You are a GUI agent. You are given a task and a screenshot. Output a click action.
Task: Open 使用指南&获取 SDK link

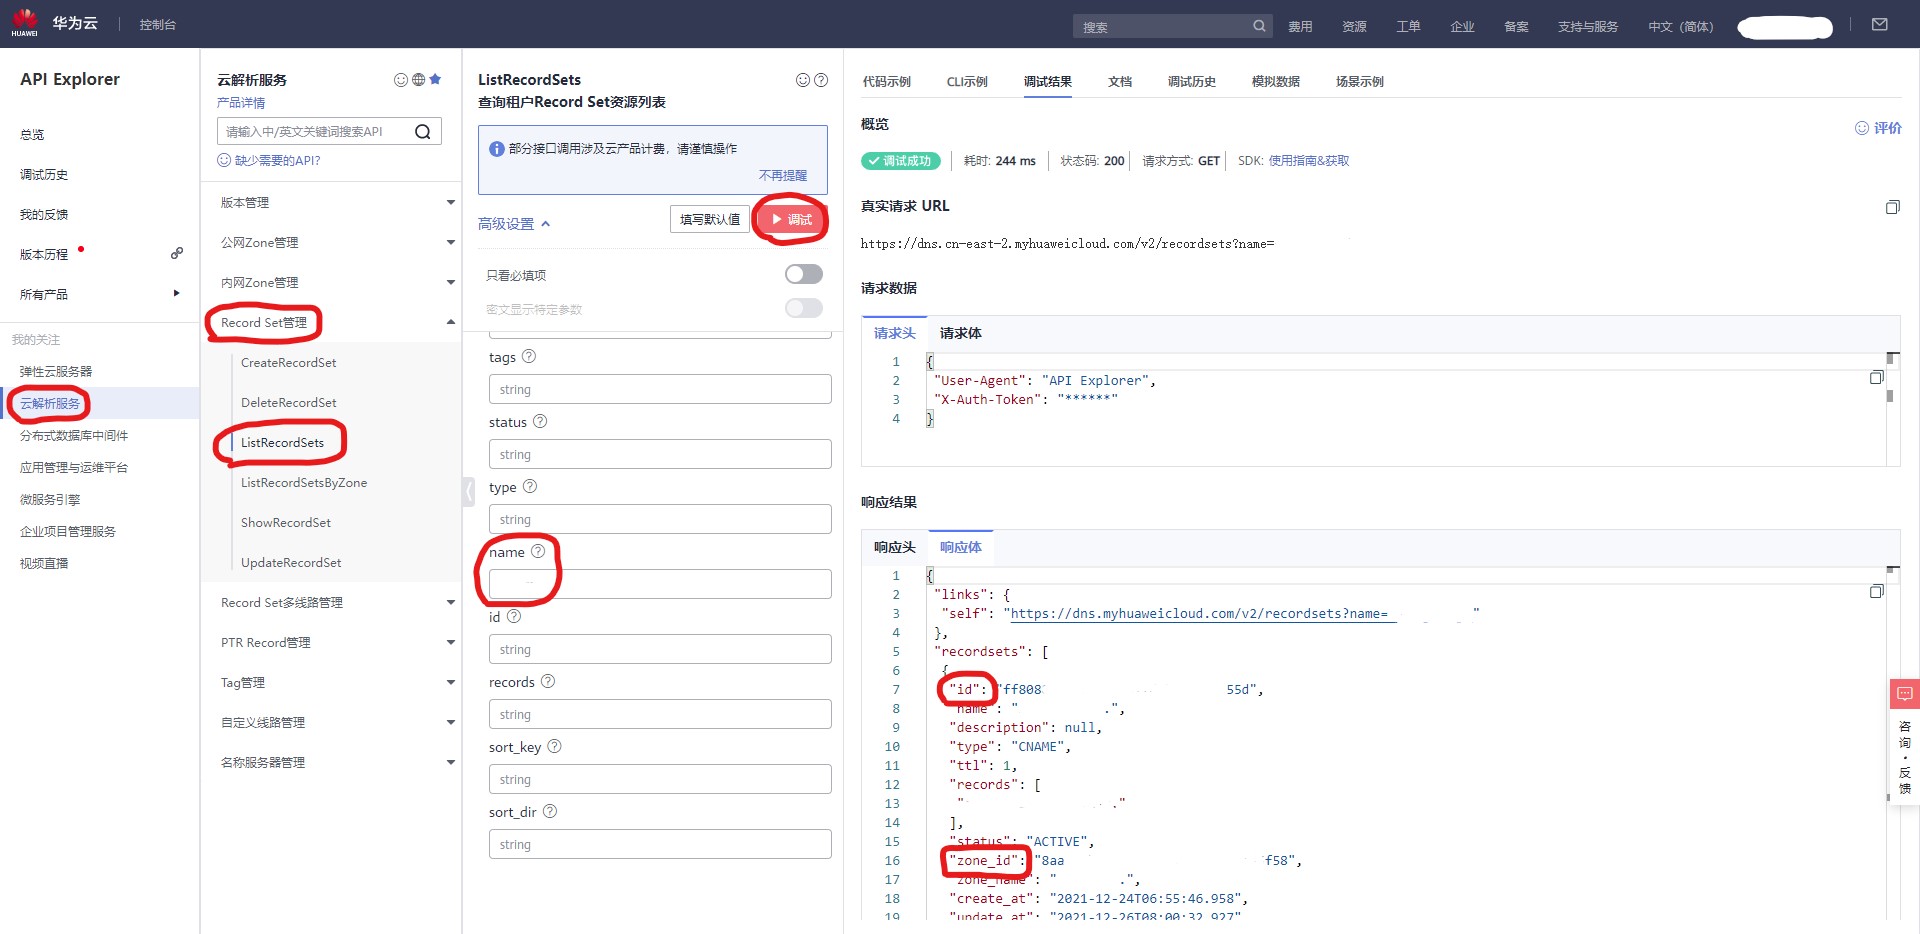[x=1309, y=161]
